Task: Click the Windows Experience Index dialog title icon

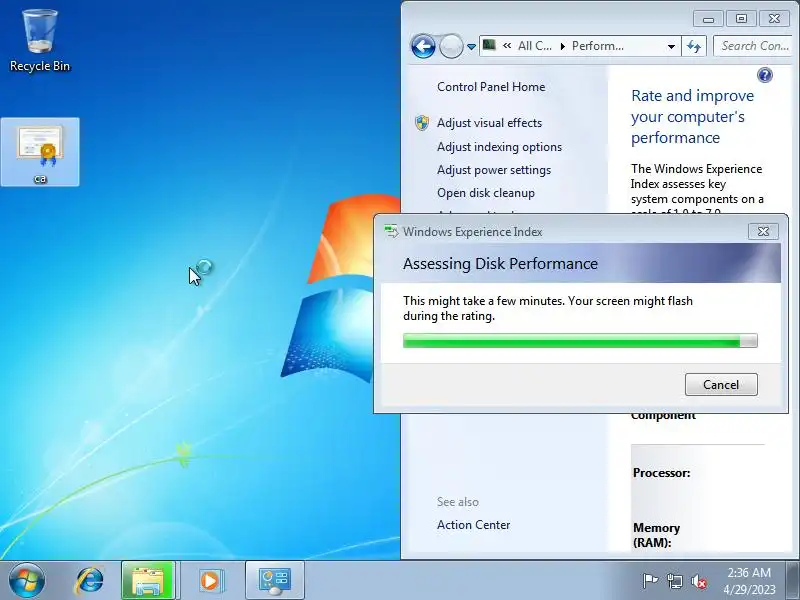Action: 391,232
